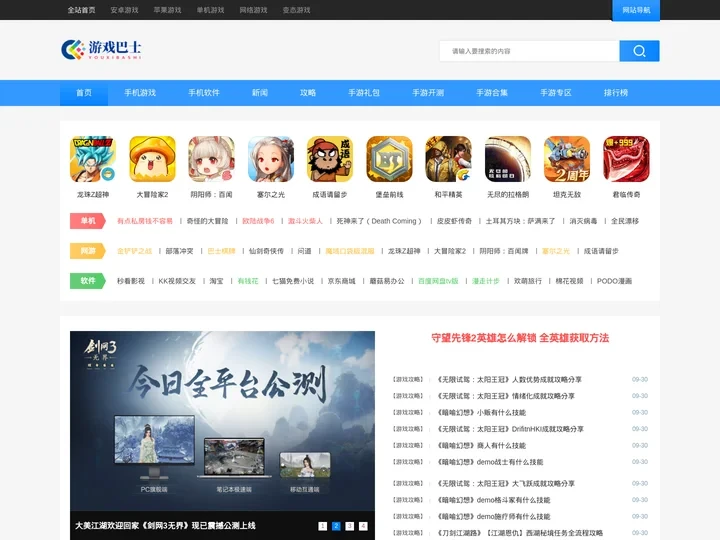This screenshot has height=540, width=720.
Task: Click 奇怪的大冒险 link
Action: 207,221
